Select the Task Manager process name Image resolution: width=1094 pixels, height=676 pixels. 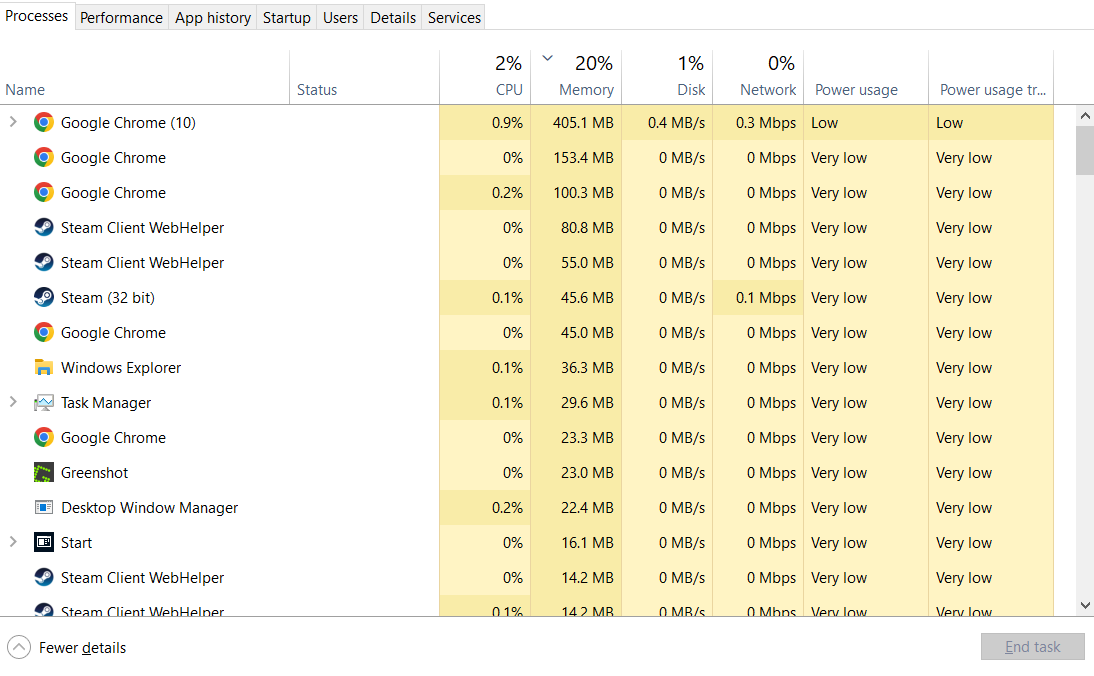[106, 403]
